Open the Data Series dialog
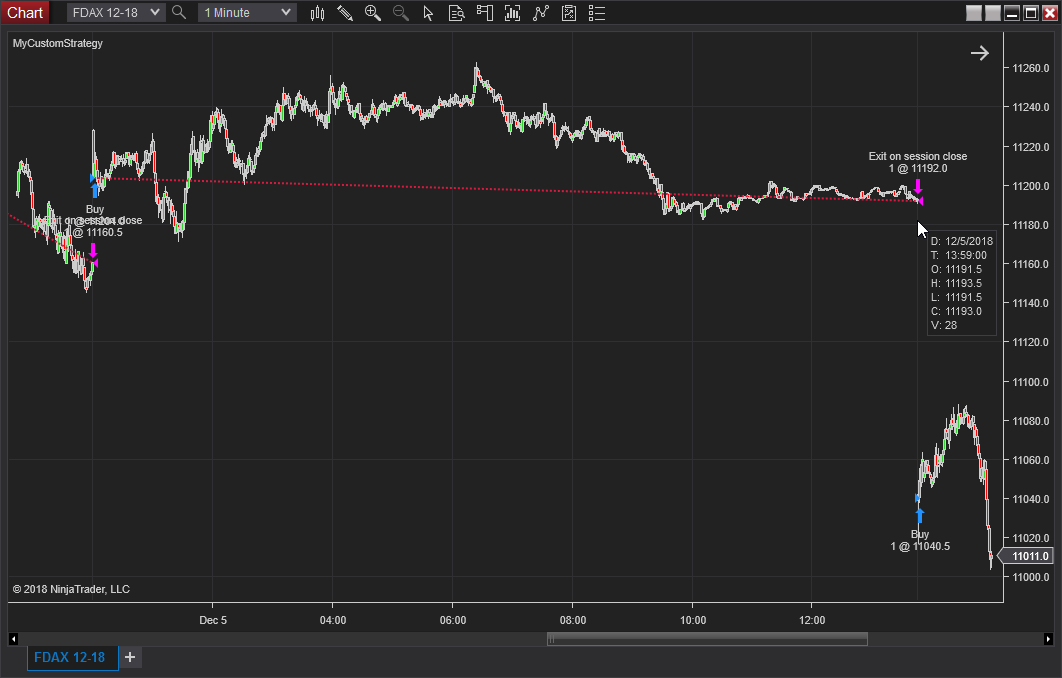 tap(513, 13)
